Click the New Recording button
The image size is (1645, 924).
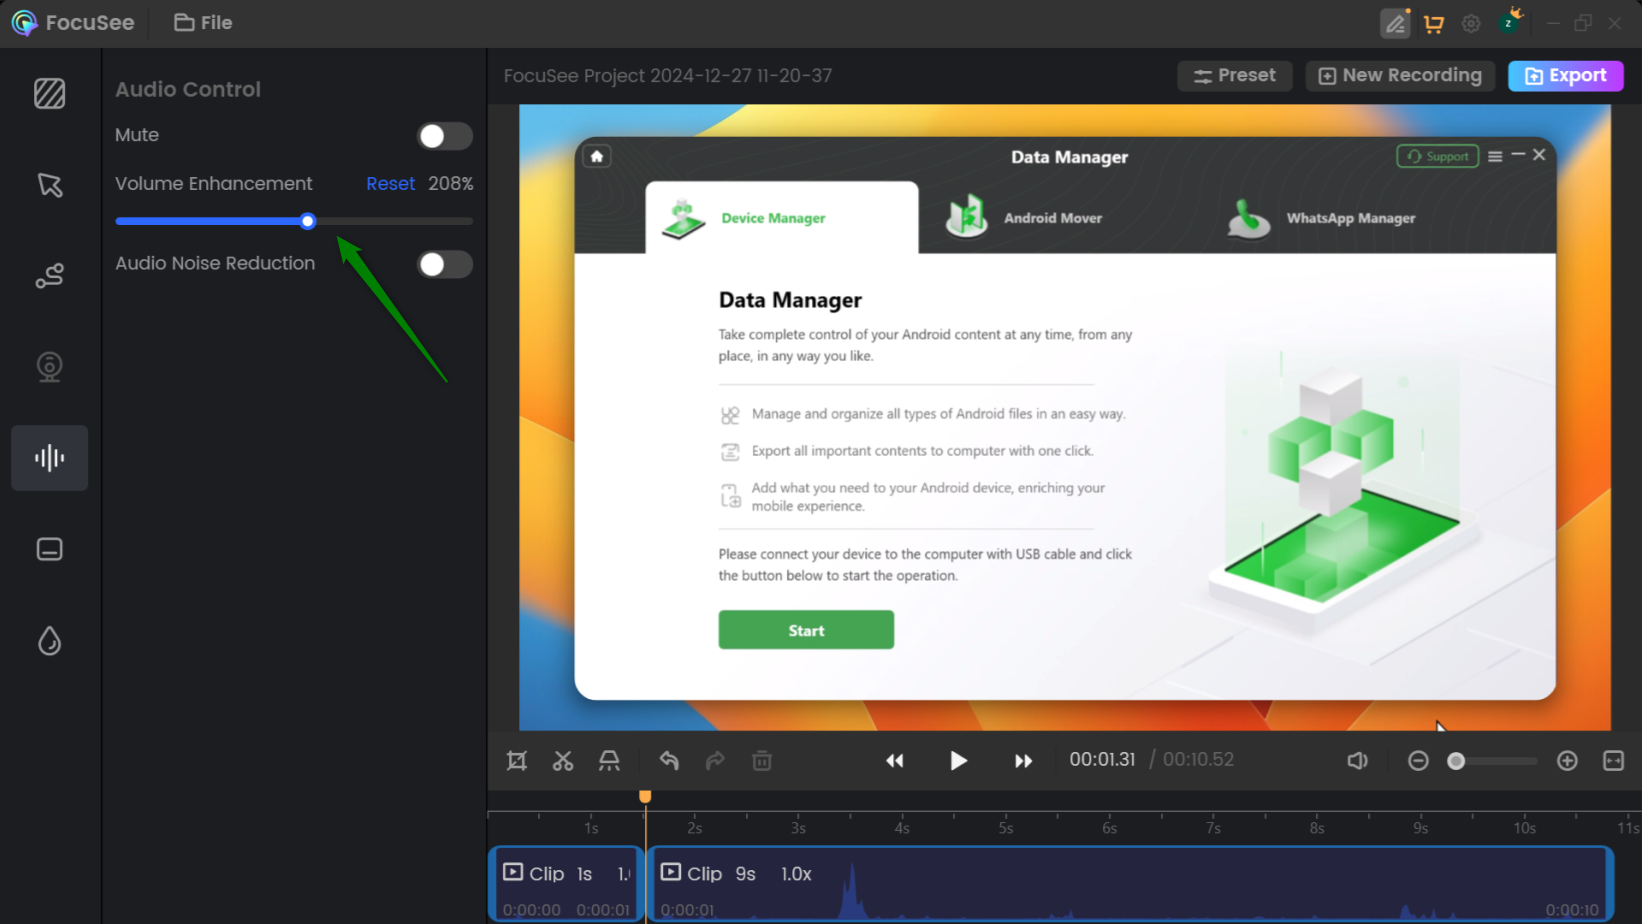[x=1400, y=75]
